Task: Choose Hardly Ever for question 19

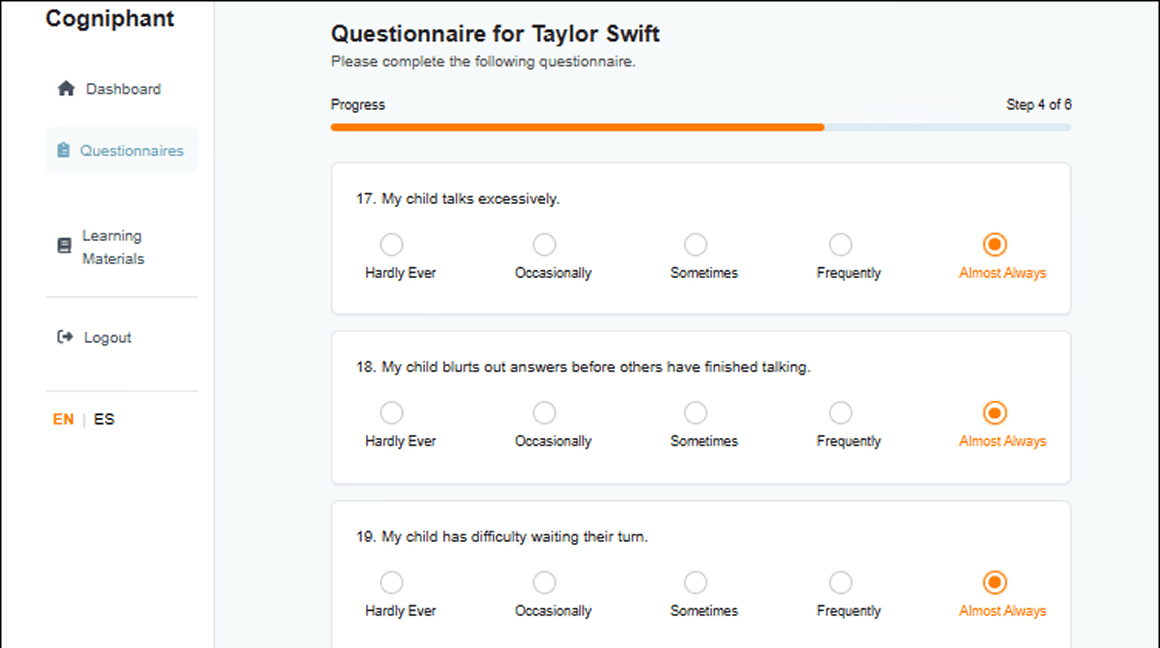Action: (x=392, y=583)
